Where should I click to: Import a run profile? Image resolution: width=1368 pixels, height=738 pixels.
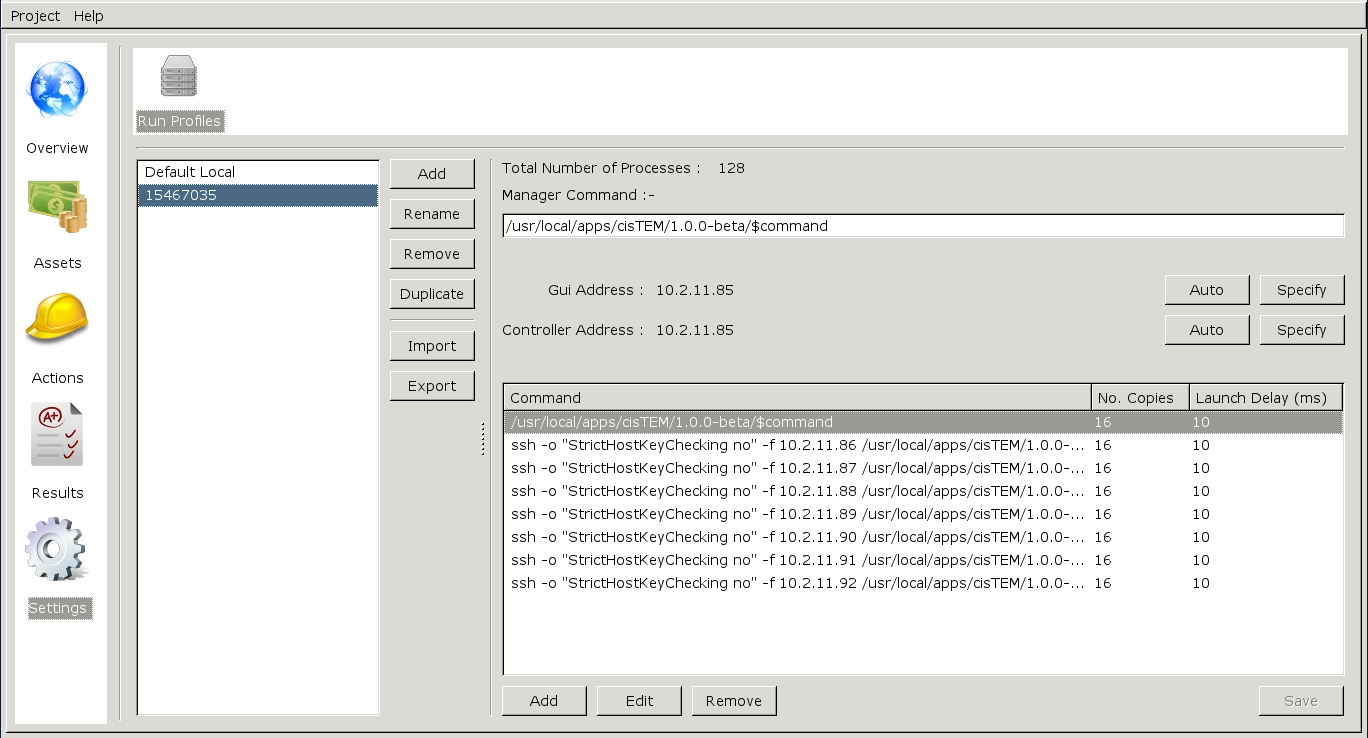pyautogui.click(x=432, y=345)
